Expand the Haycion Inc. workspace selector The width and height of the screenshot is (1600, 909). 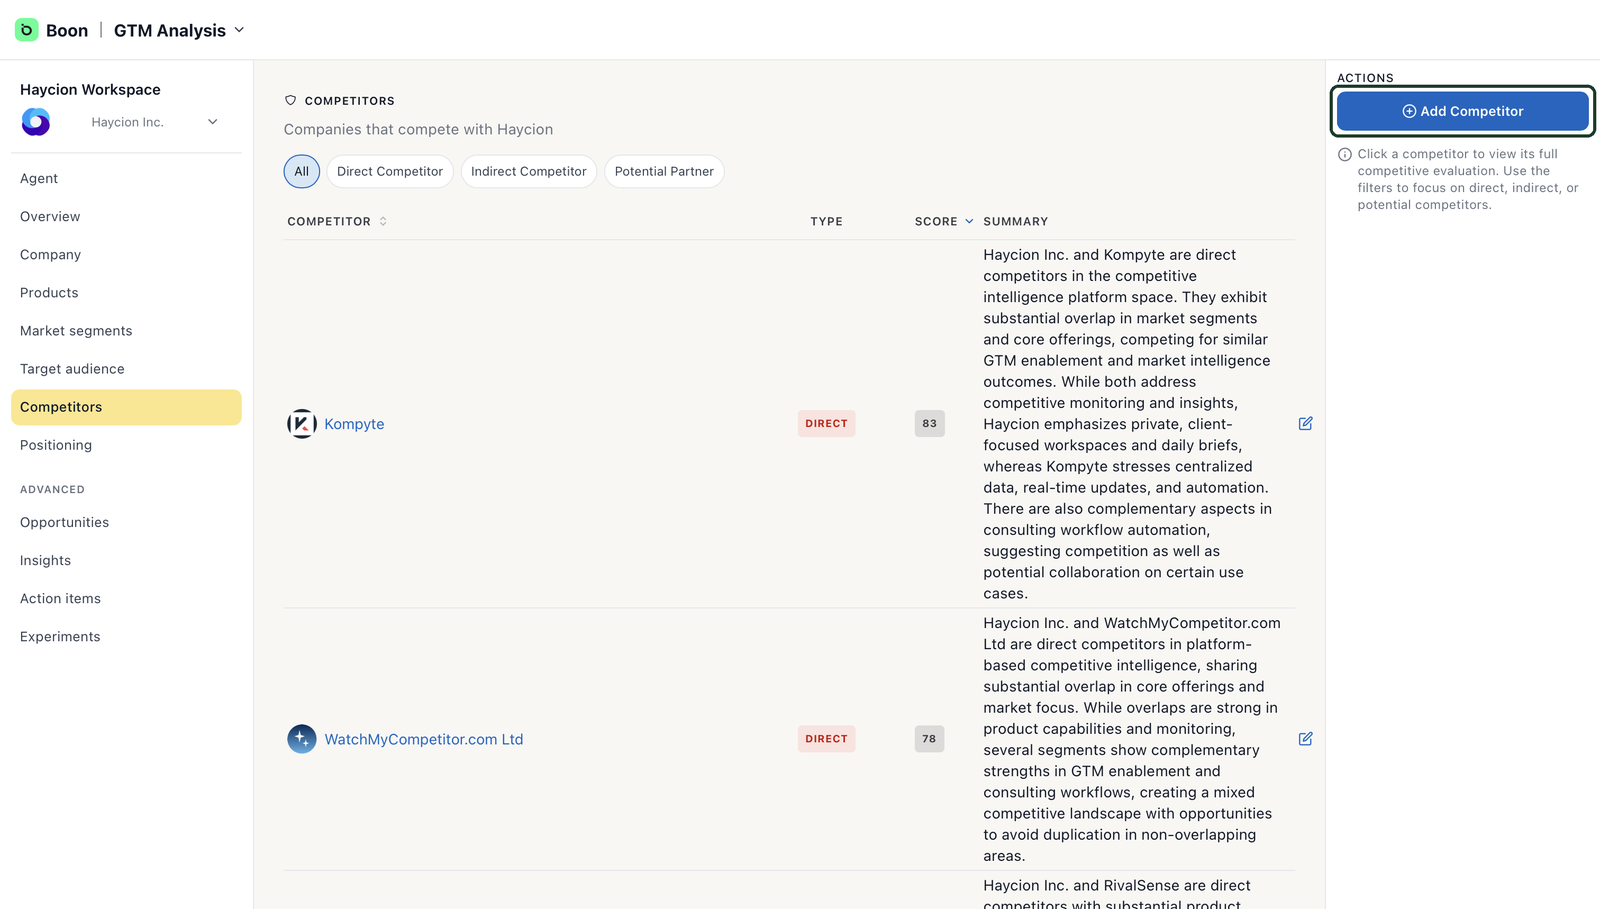213,122
